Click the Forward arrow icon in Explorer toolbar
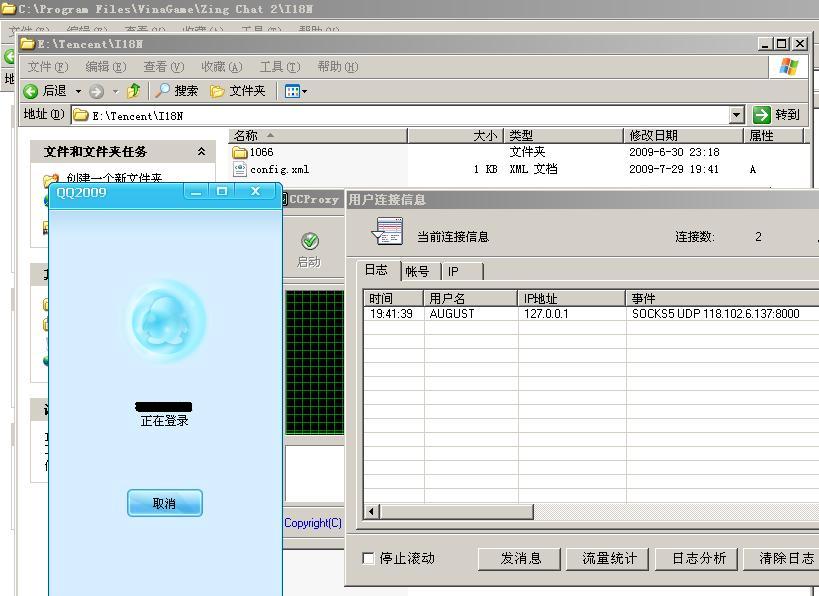 coord(96,92)
